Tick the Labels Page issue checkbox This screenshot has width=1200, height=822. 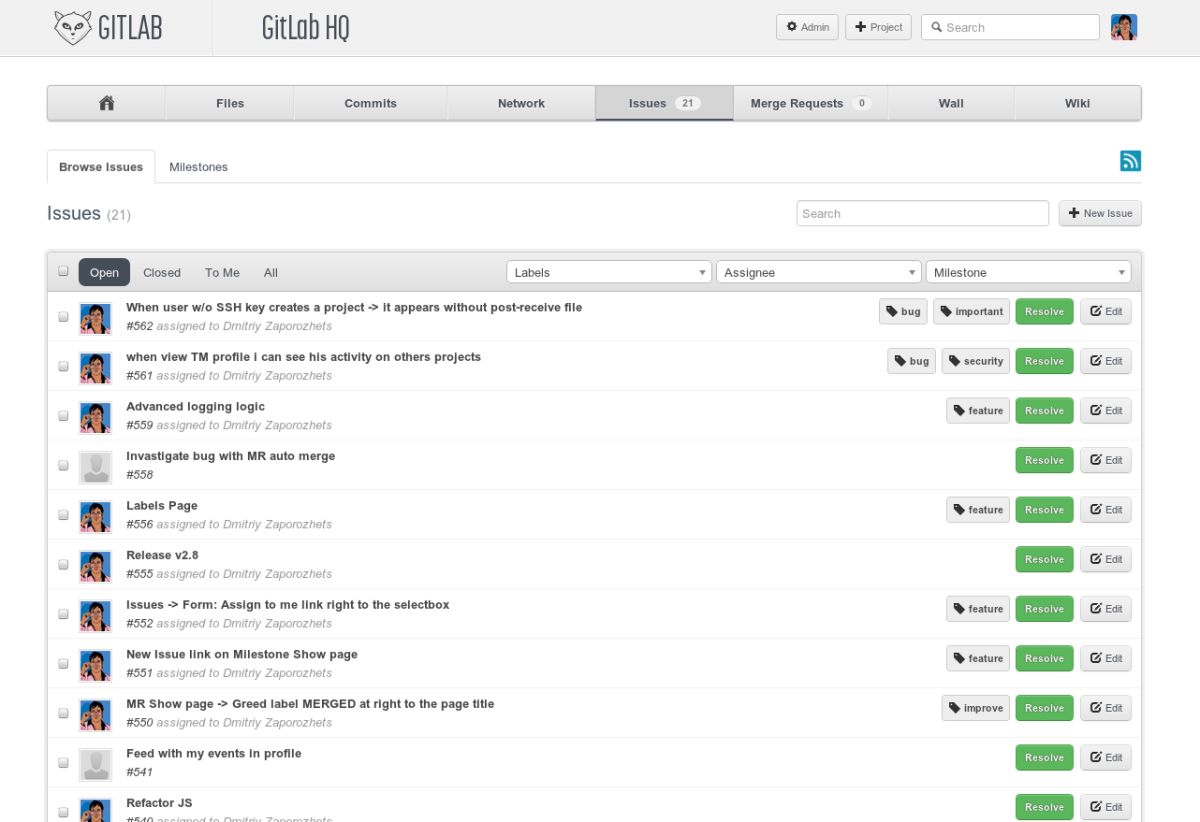click(64, 515)
